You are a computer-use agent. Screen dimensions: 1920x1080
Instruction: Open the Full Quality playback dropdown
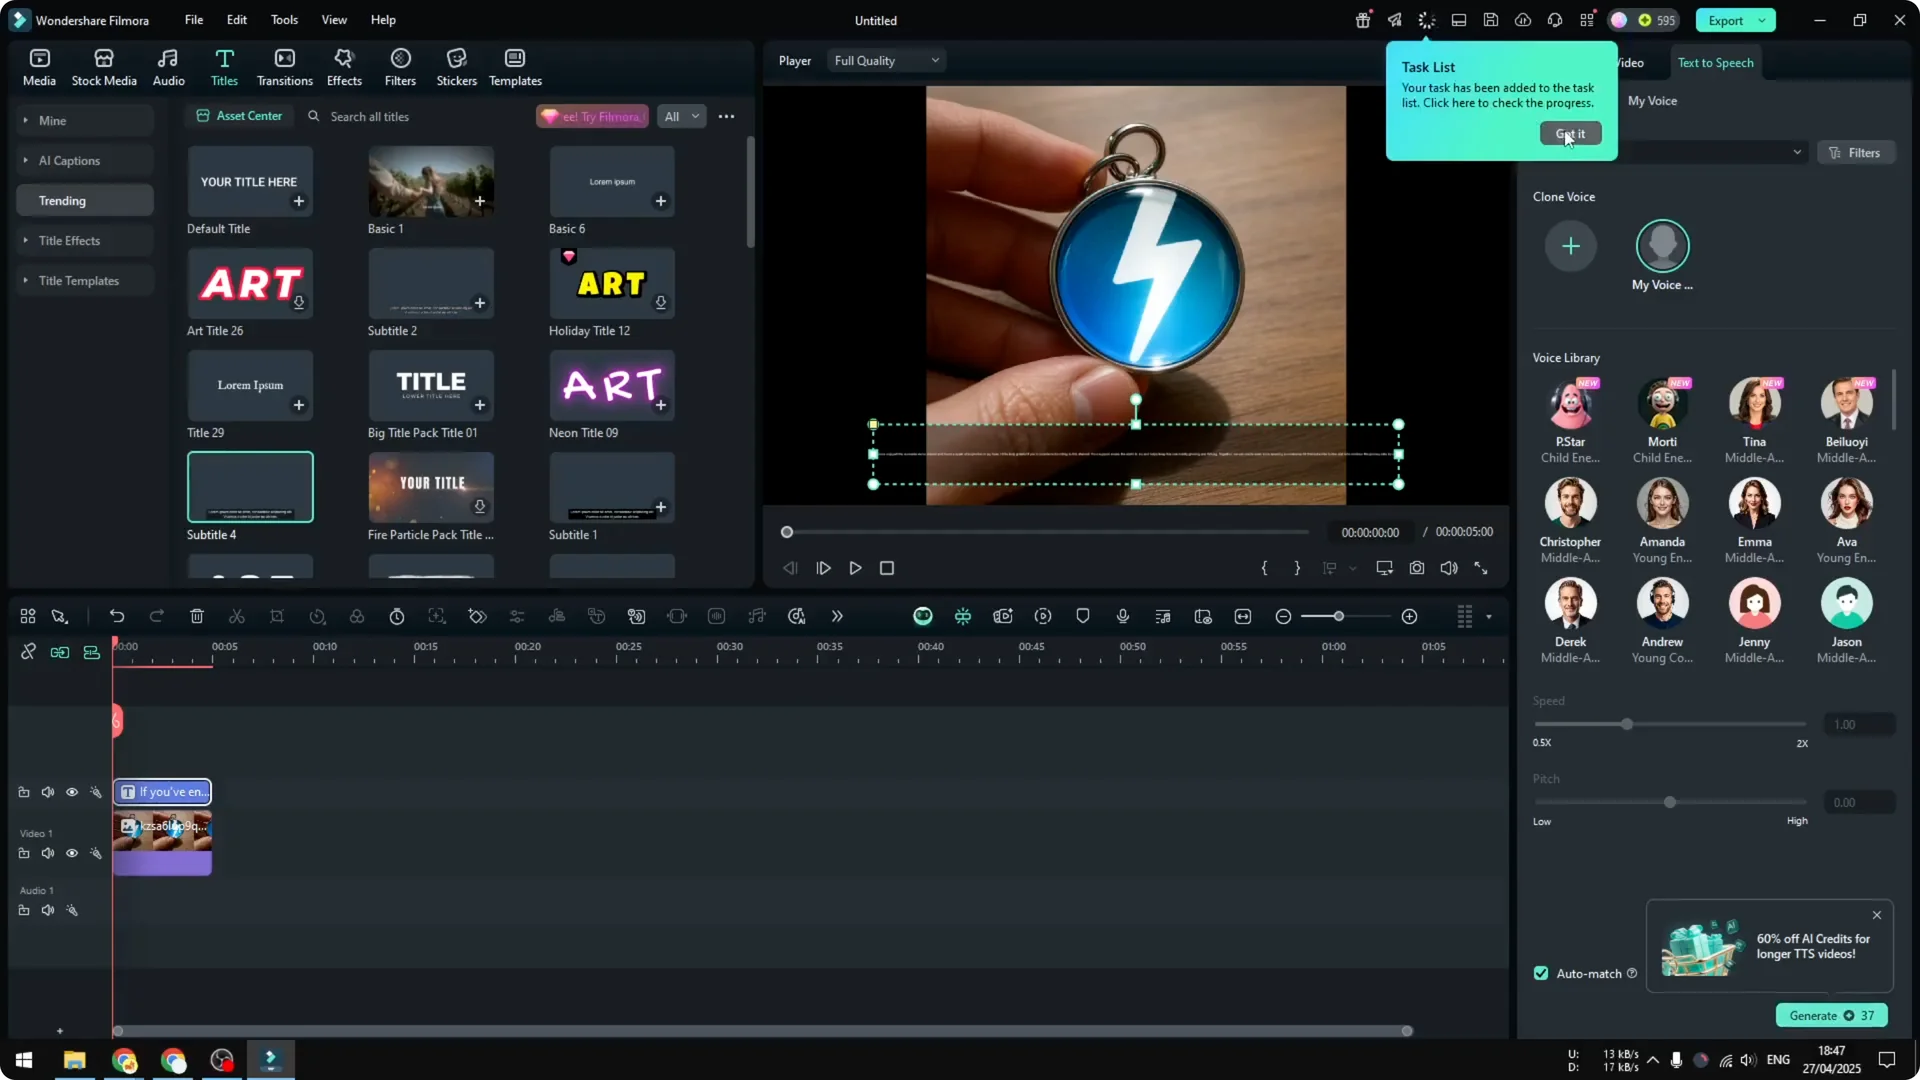point(885,60)
